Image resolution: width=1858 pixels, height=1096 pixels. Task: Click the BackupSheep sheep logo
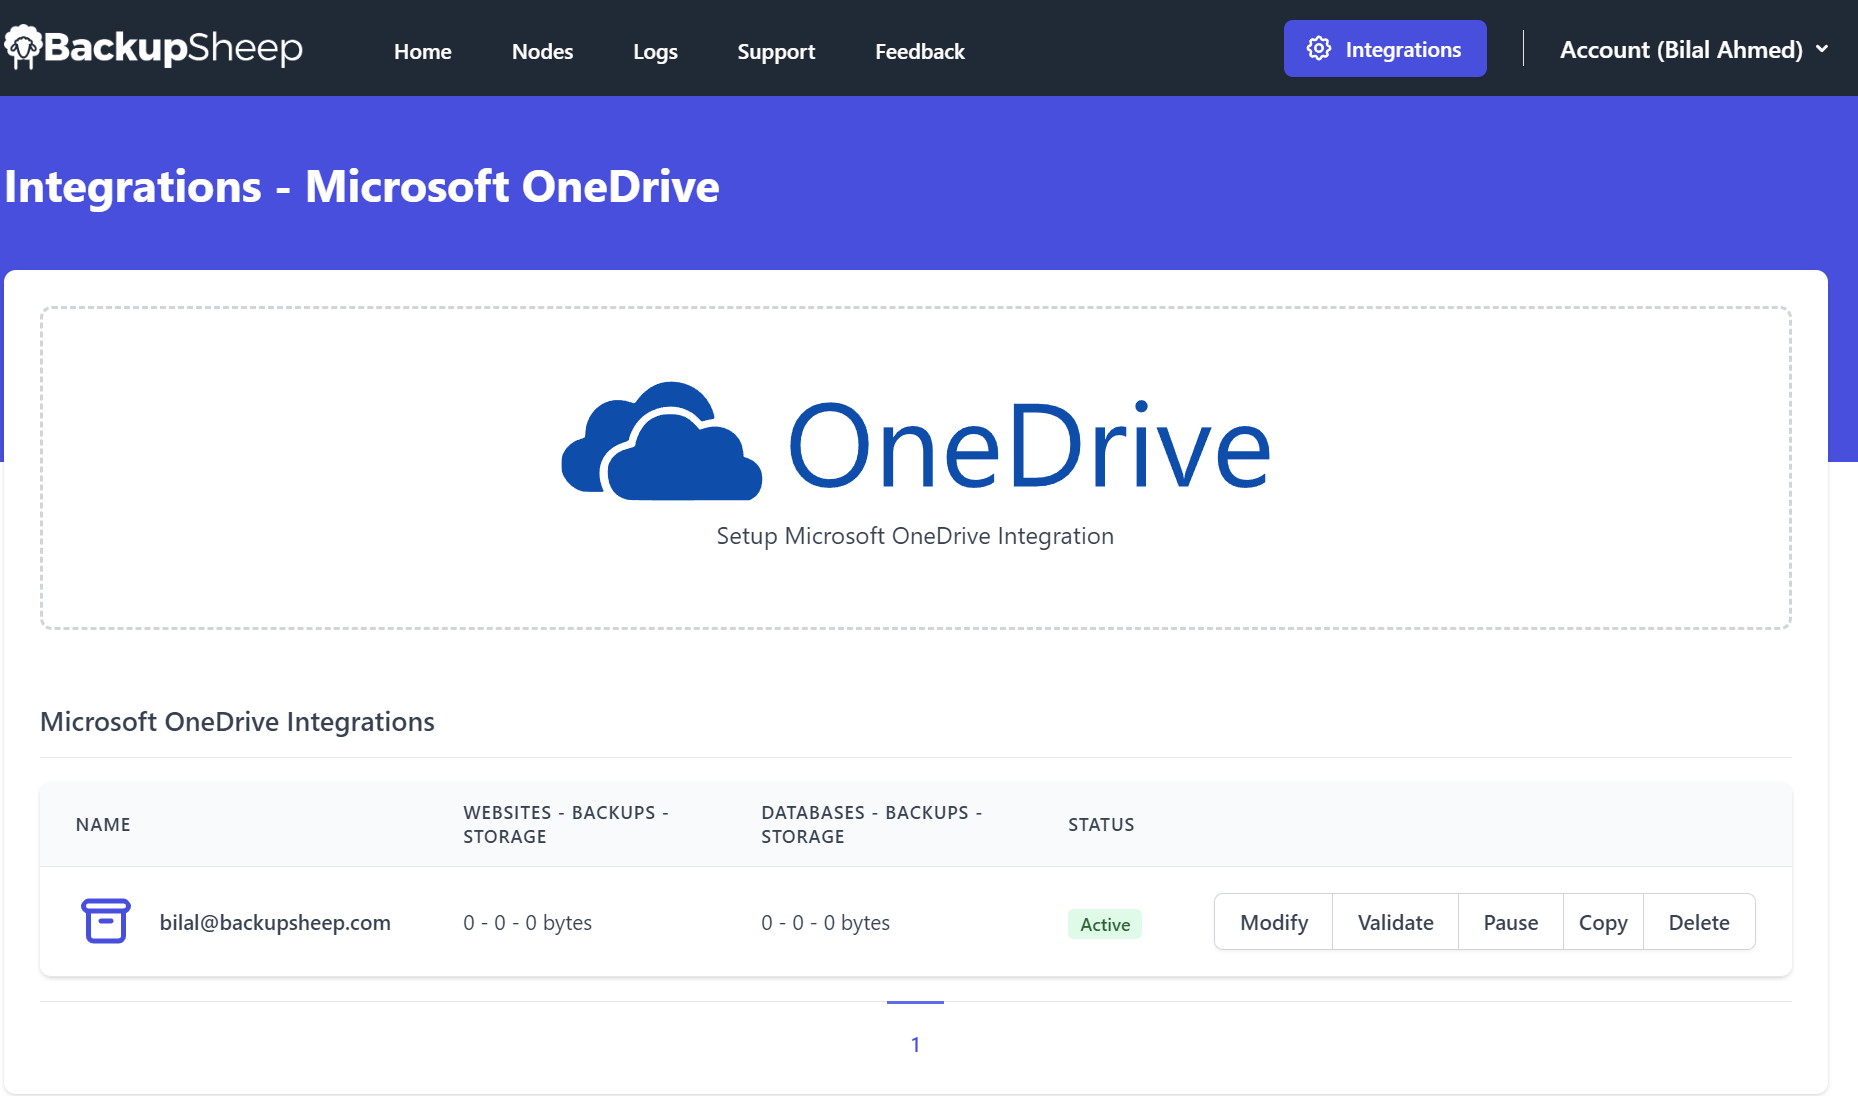click(x=23, y=46)
